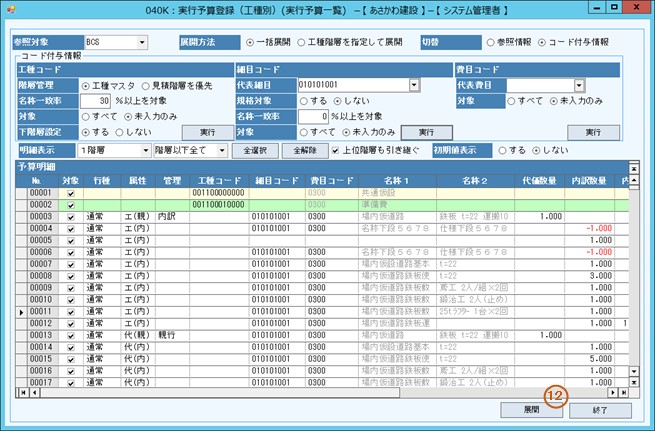Toggle 上位階層も引き継ぐ checkbox
Screen dimensions: 655x431
(x=335, y=149)
